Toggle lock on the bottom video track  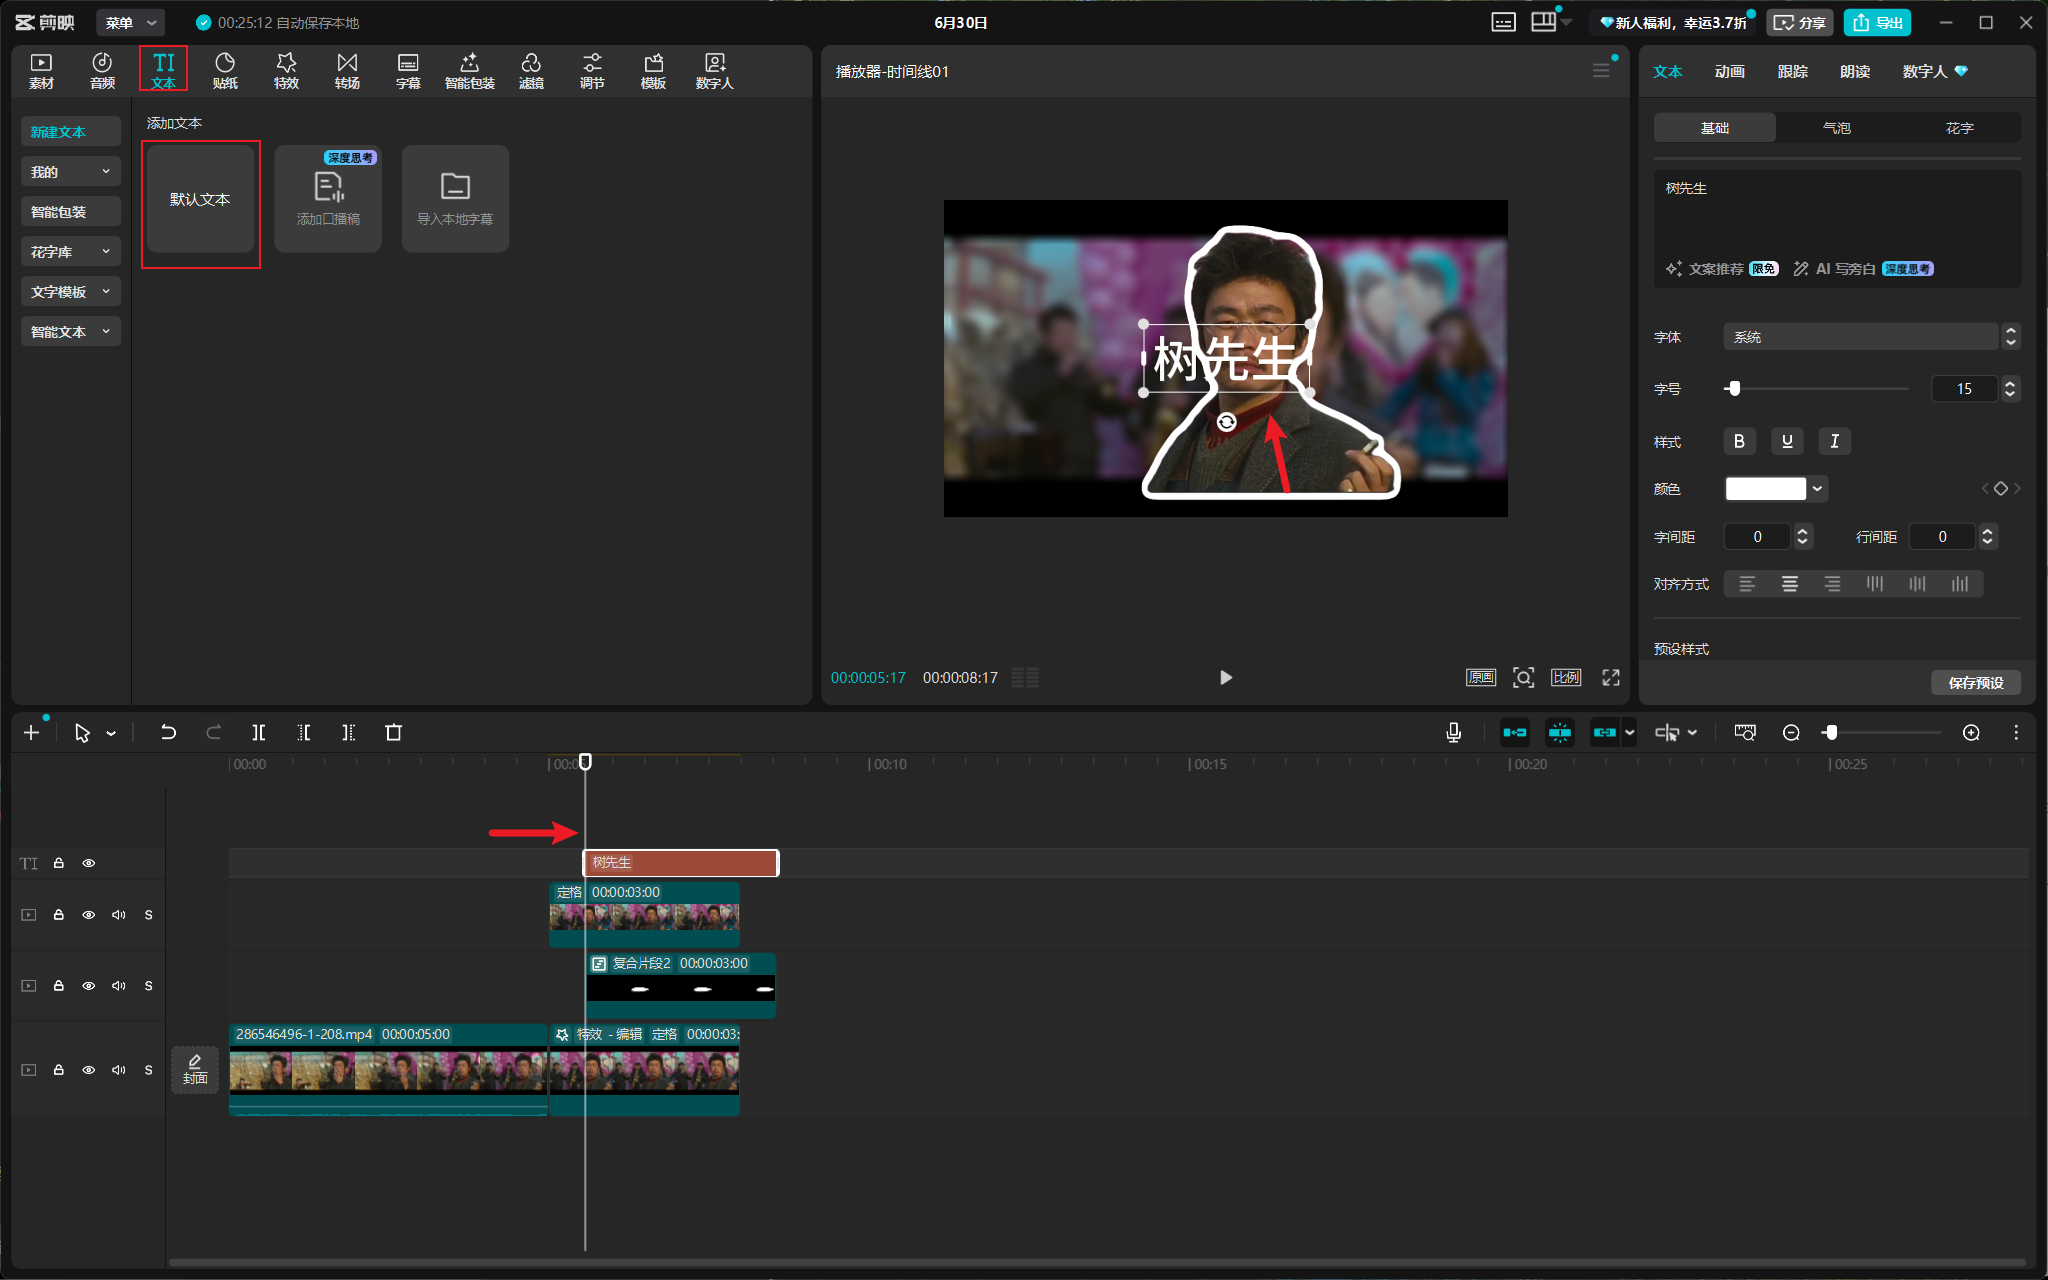(59, 1070)
